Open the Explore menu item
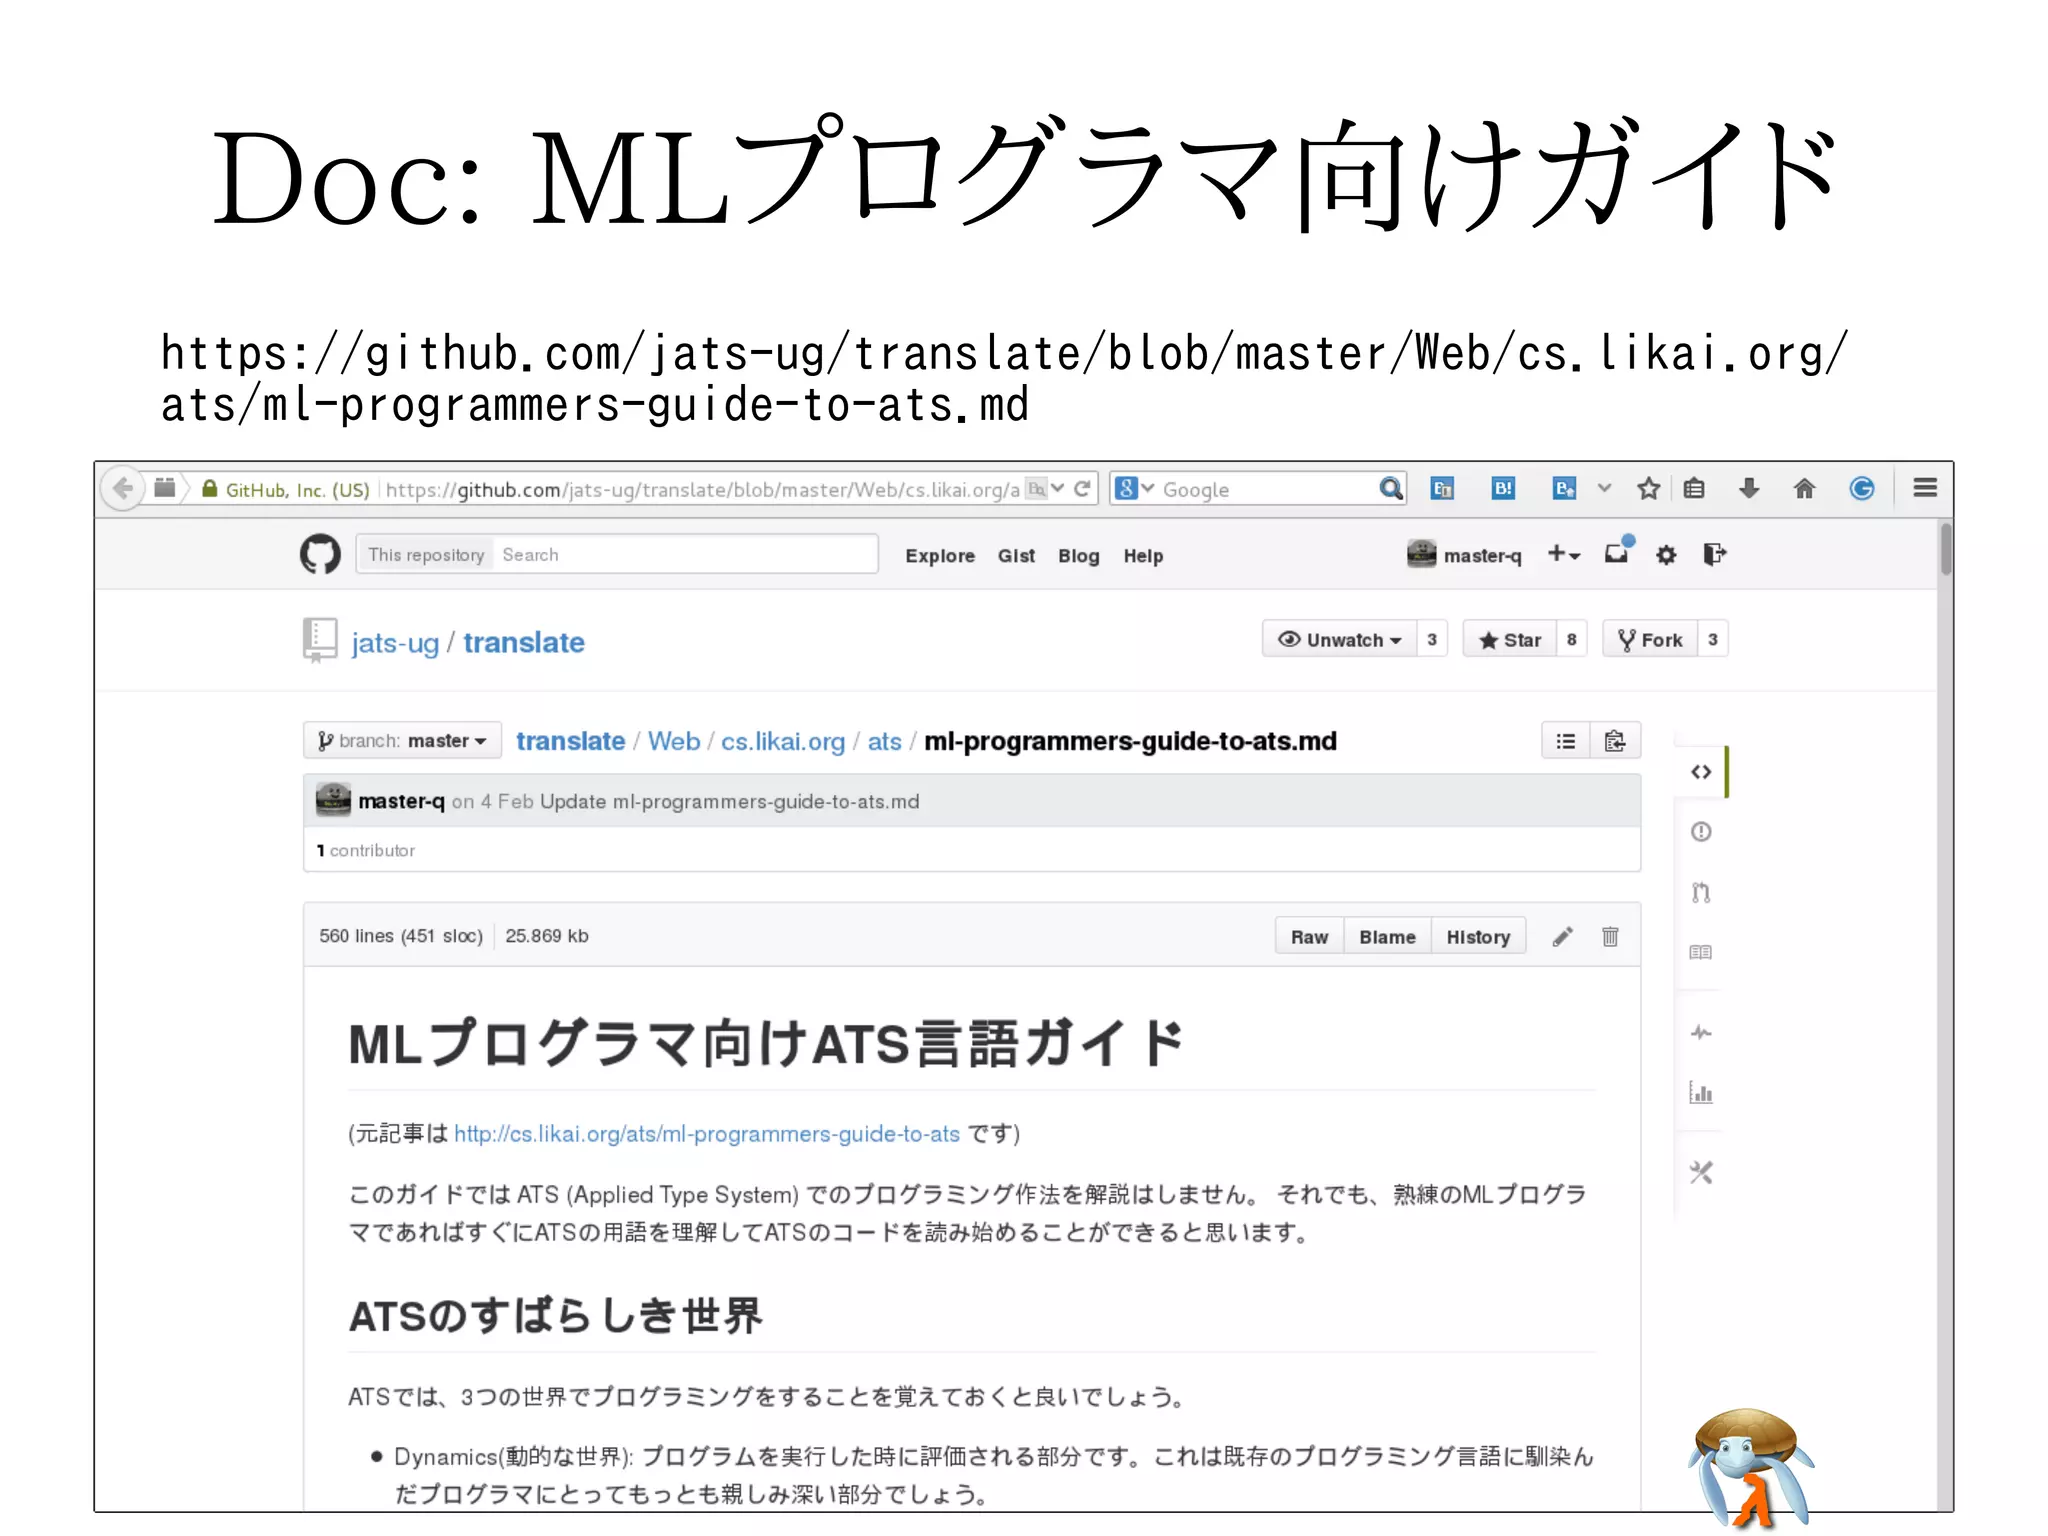This screenshot has width=2048, height=1536. pos(940,556)
